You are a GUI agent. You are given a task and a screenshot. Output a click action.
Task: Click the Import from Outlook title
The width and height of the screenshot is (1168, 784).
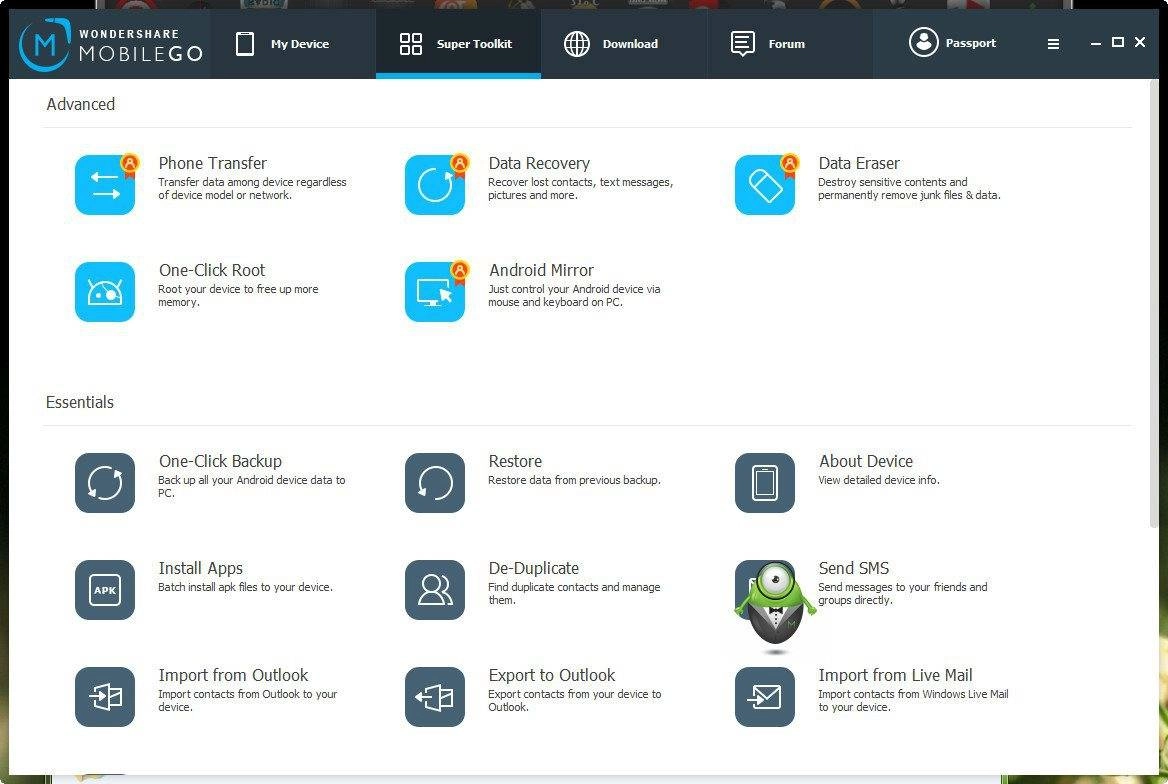pyautogui.click(x=233, y=675)
